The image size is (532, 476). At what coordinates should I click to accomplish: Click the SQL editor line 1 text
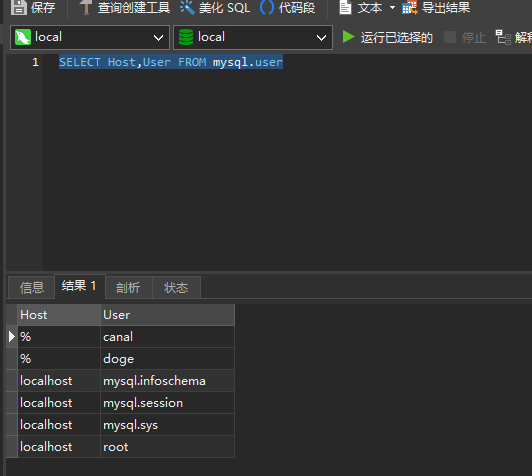pos(171,62)
